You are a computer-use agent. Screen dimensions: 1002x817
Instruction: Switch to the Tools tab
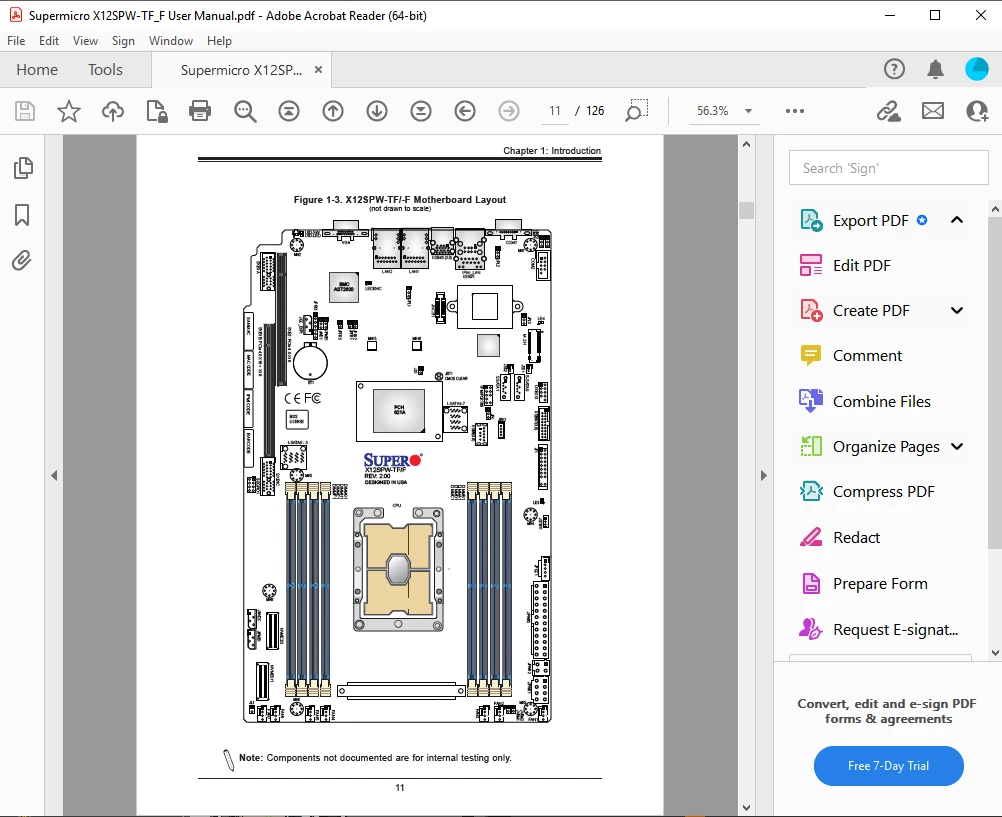point(105,70)
